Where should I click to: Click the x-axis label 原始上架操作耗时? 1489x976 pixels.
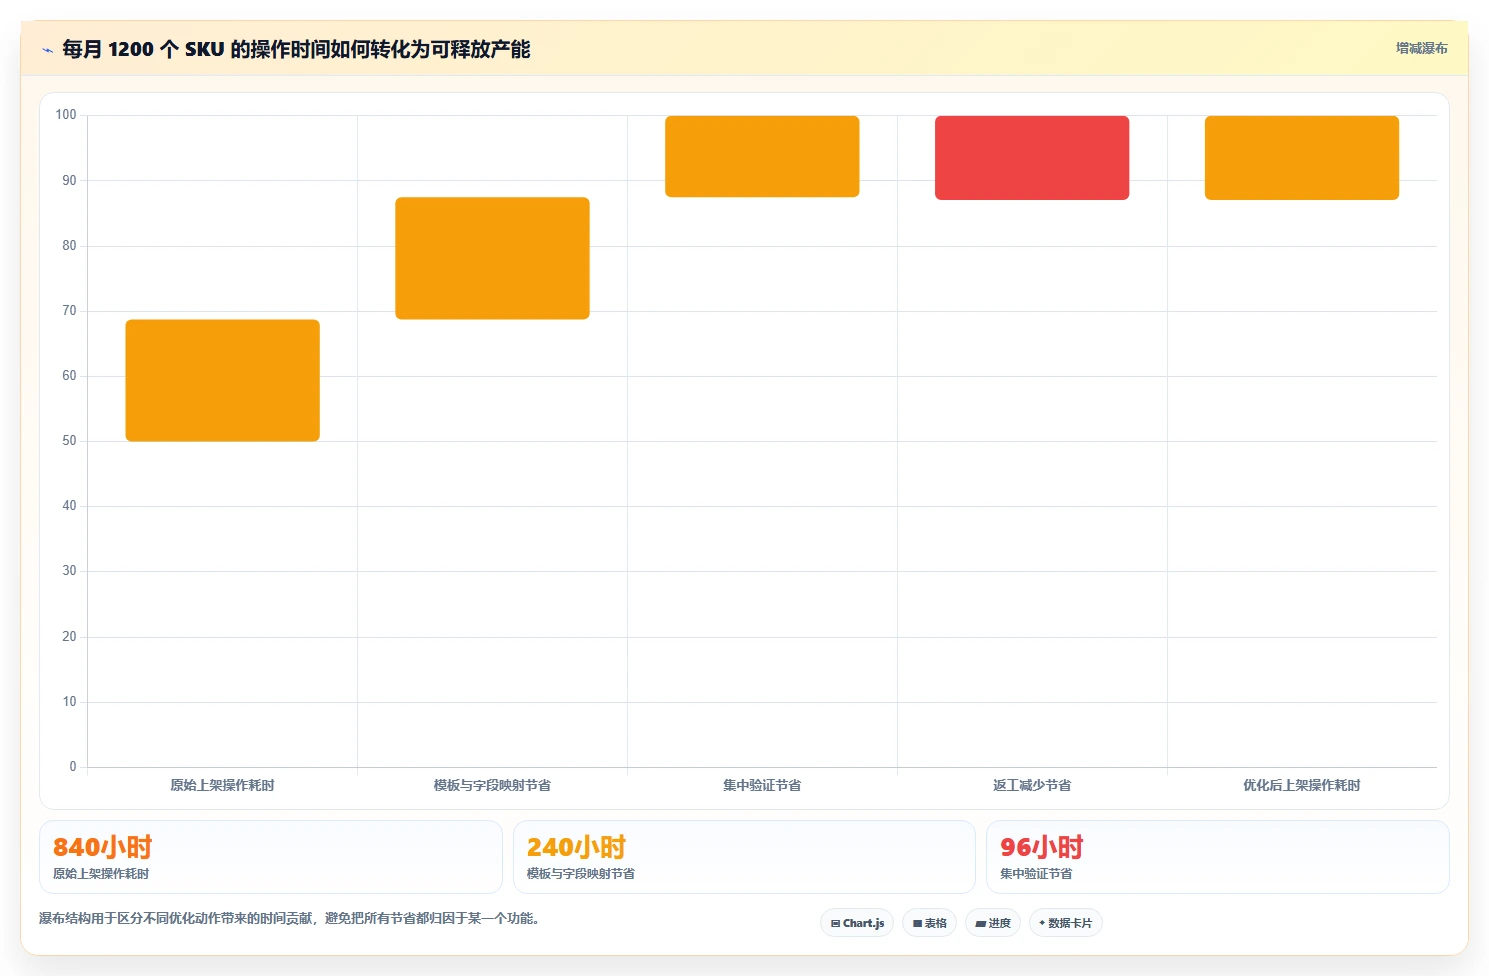[x=222, y=785]
